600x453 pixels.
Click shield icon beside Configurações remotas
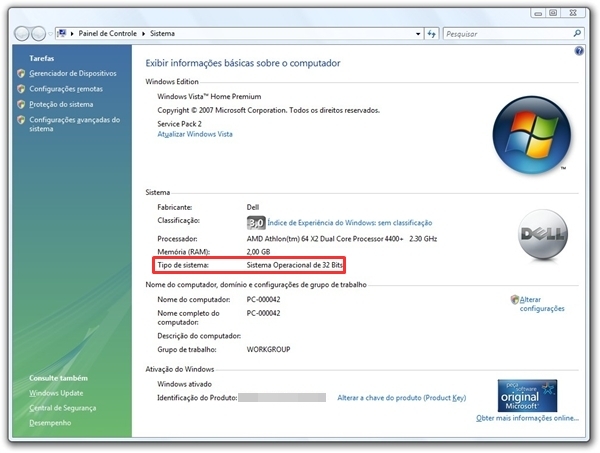pyautogui.click(x=21, y=89)
